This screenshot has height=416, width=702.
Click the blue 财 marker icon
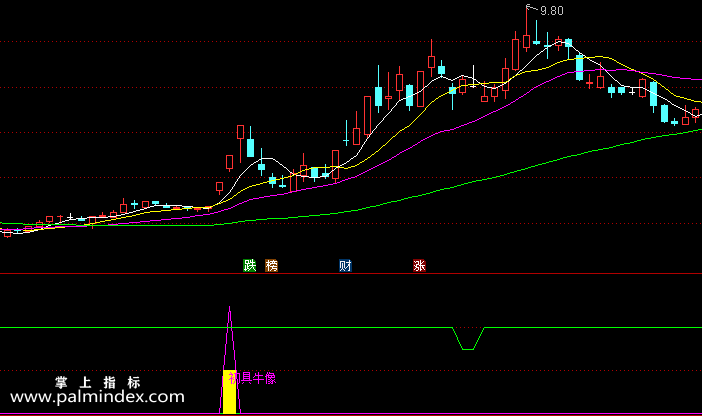tap(345, 266)
